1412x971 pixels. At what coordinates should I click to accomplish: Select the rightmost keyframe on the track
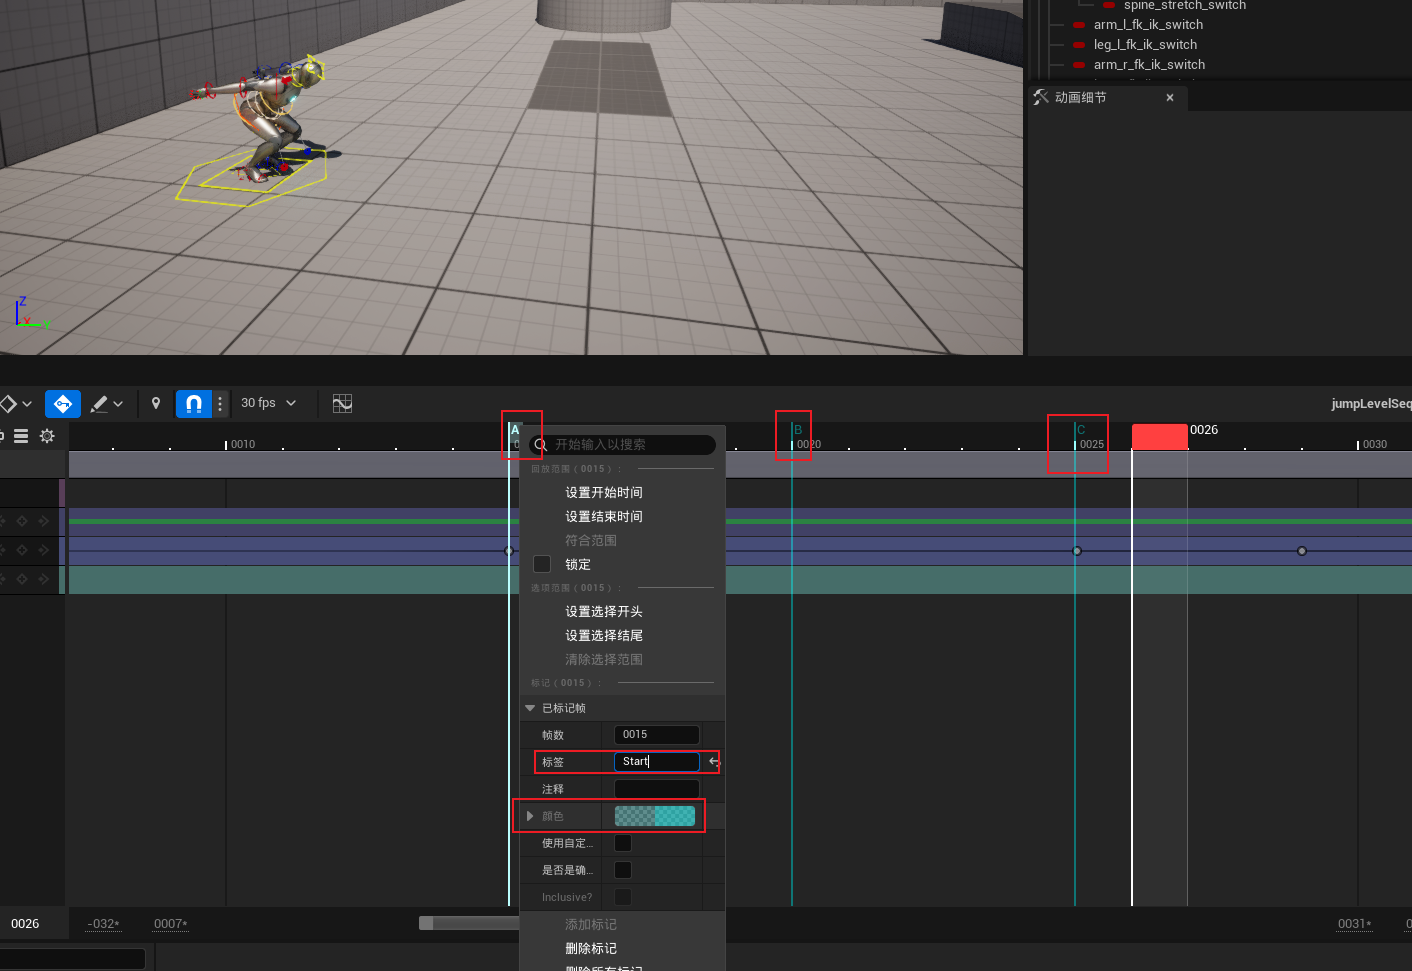point(1302,551)
